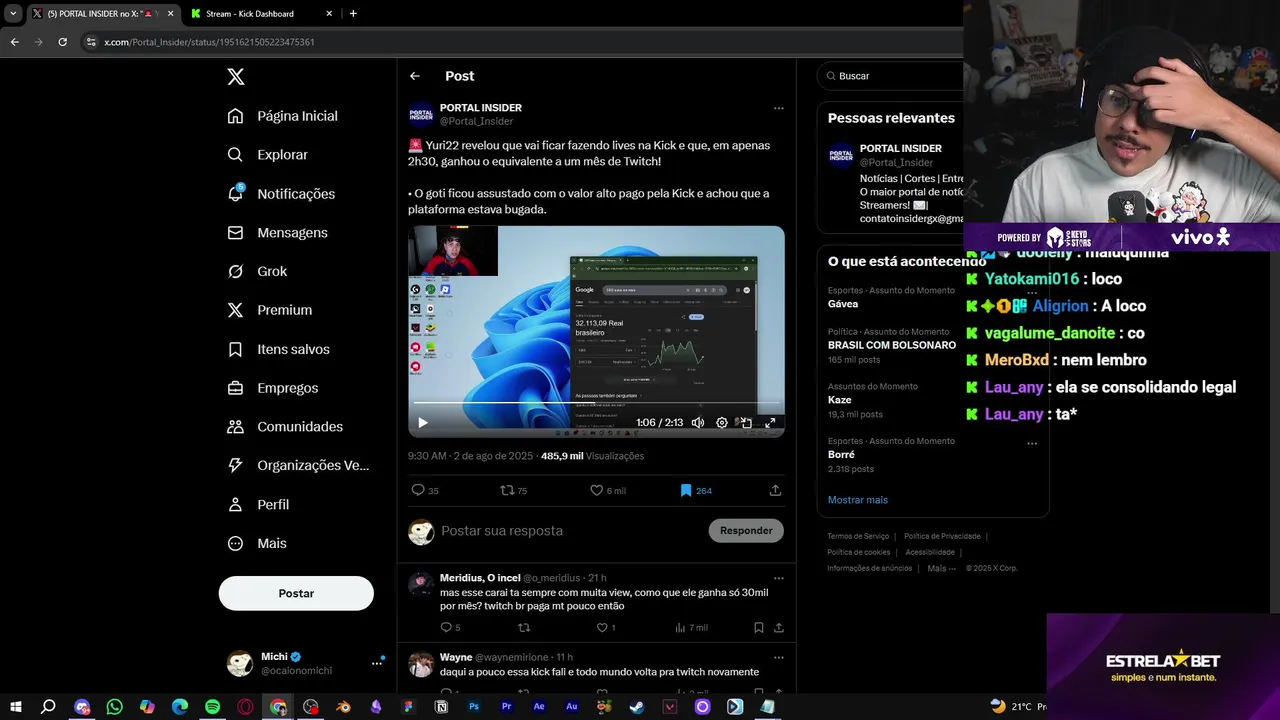The image size is (1280, 720).
Task: Open Termos de Serviço link
Action: [x=858, y=536]
